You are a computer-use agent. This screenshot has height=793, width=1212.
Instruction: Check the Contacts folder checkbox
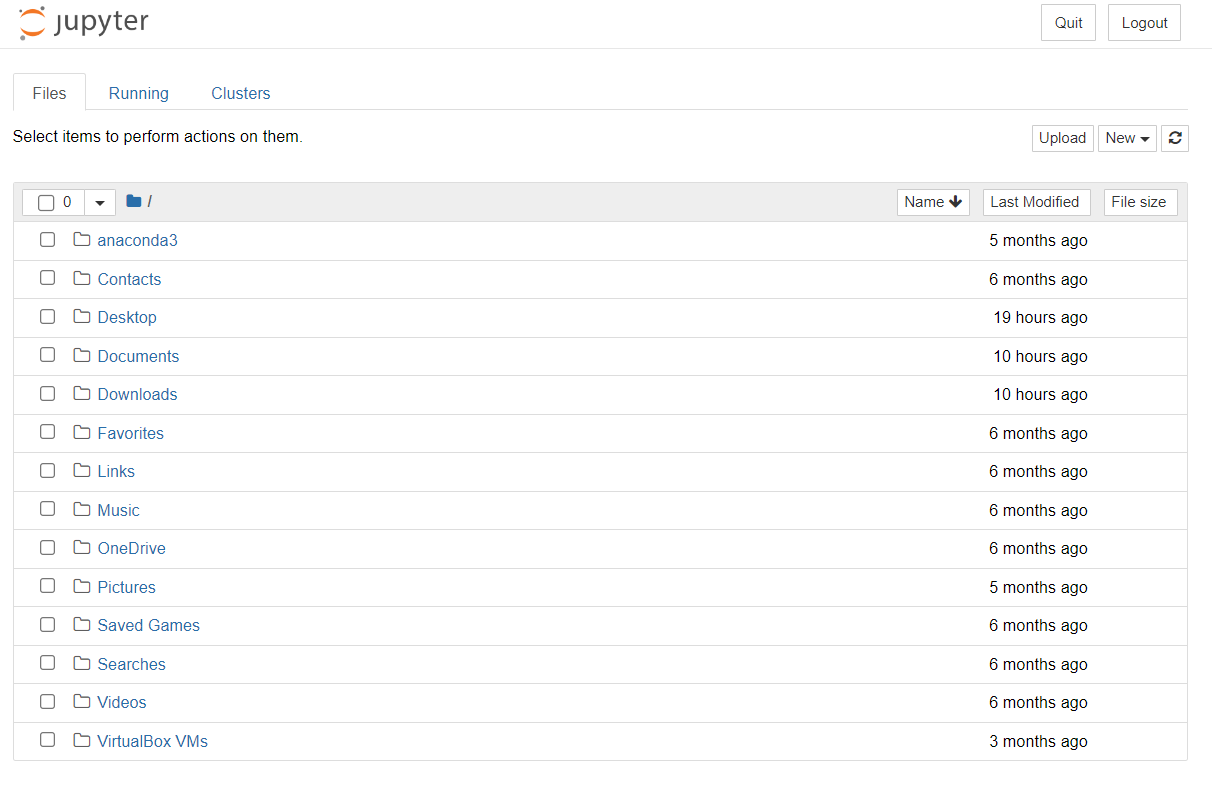tap(47, 278)
